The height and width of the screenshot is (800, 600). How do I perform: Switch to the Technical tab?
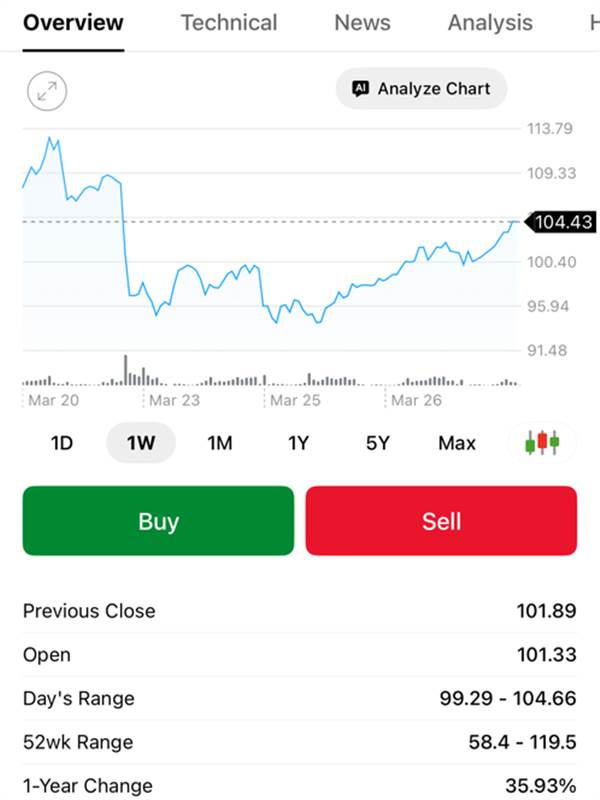(x=229, y=23)
